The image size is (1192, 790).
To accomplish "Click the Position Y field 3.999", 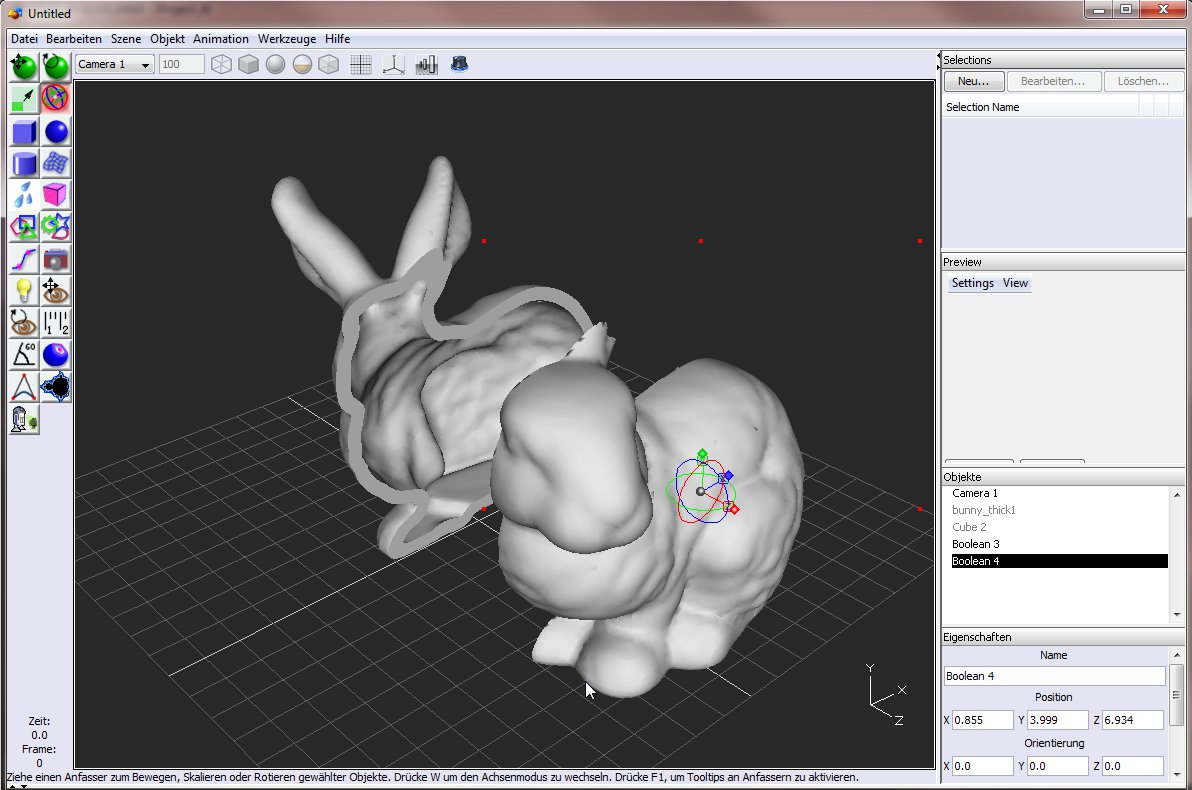I will 1057,720.
